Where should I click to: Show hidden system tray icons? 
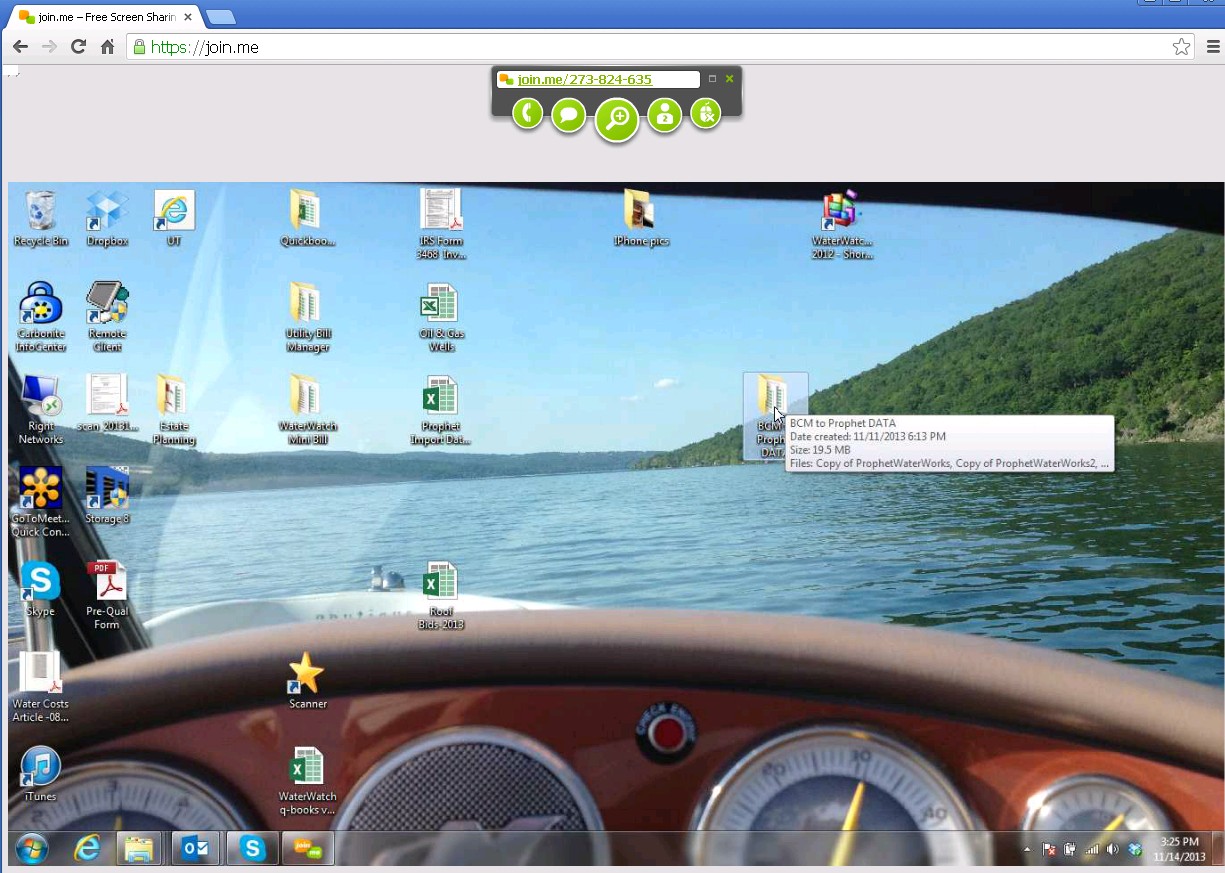click(x=1027, y=850)
